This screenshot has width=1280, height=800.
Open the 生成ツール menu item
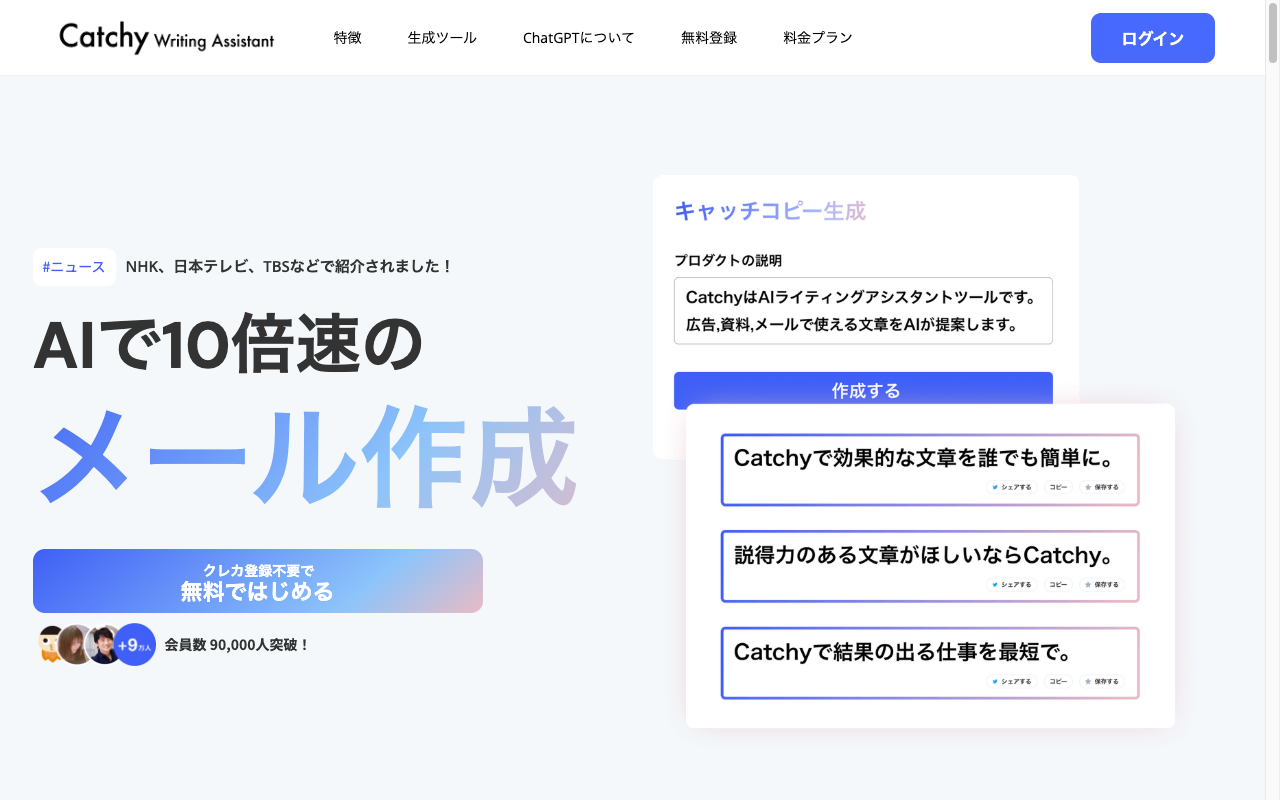pos(442,38)
